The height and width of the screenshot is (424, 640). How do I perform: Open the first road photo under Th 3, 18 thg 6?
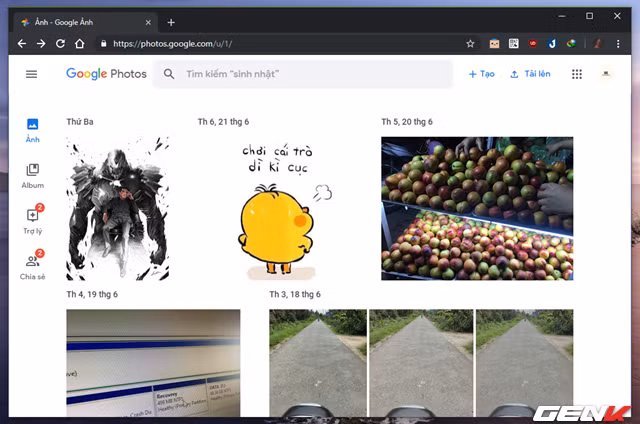(318, 363)
